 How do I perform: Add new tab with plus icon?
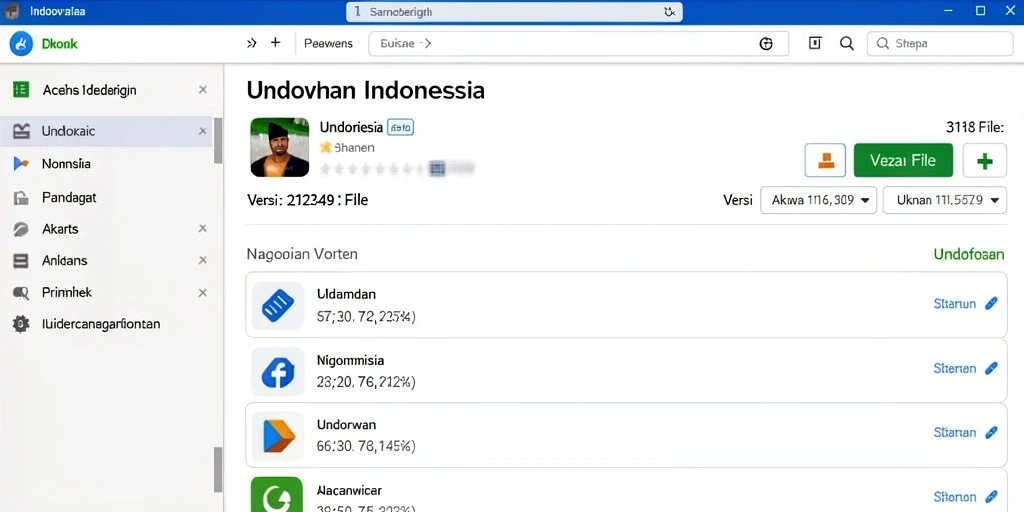click(276, 43)
